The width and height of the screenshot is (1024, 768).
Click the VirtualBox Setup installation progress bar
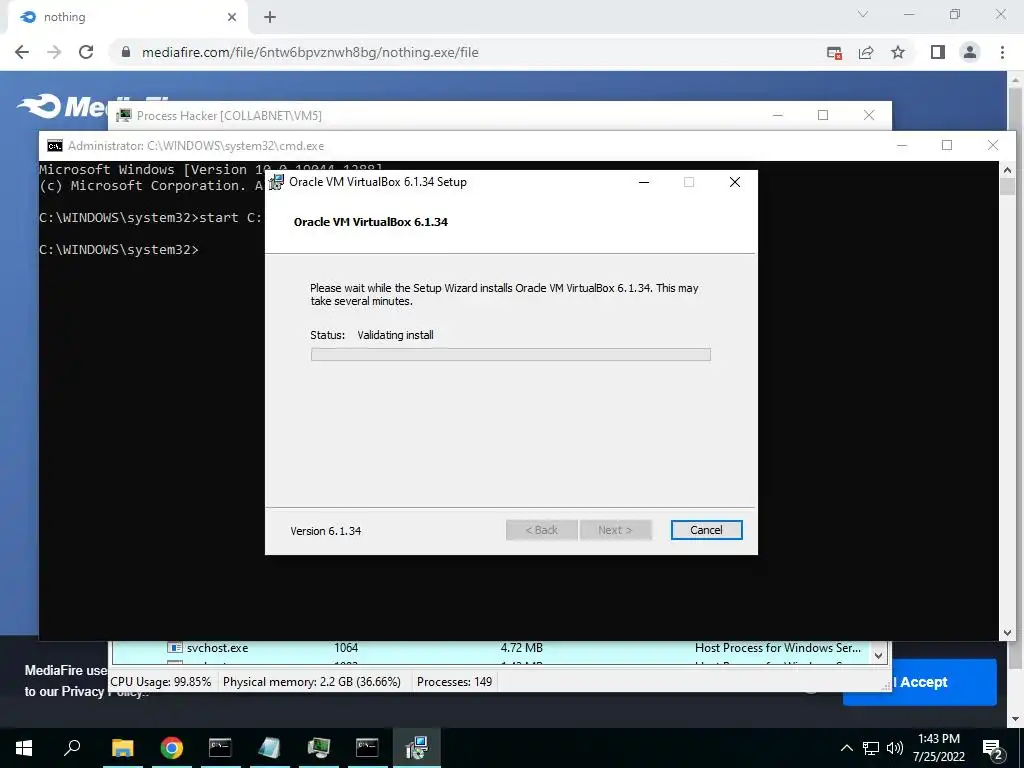tap(511, 355)
